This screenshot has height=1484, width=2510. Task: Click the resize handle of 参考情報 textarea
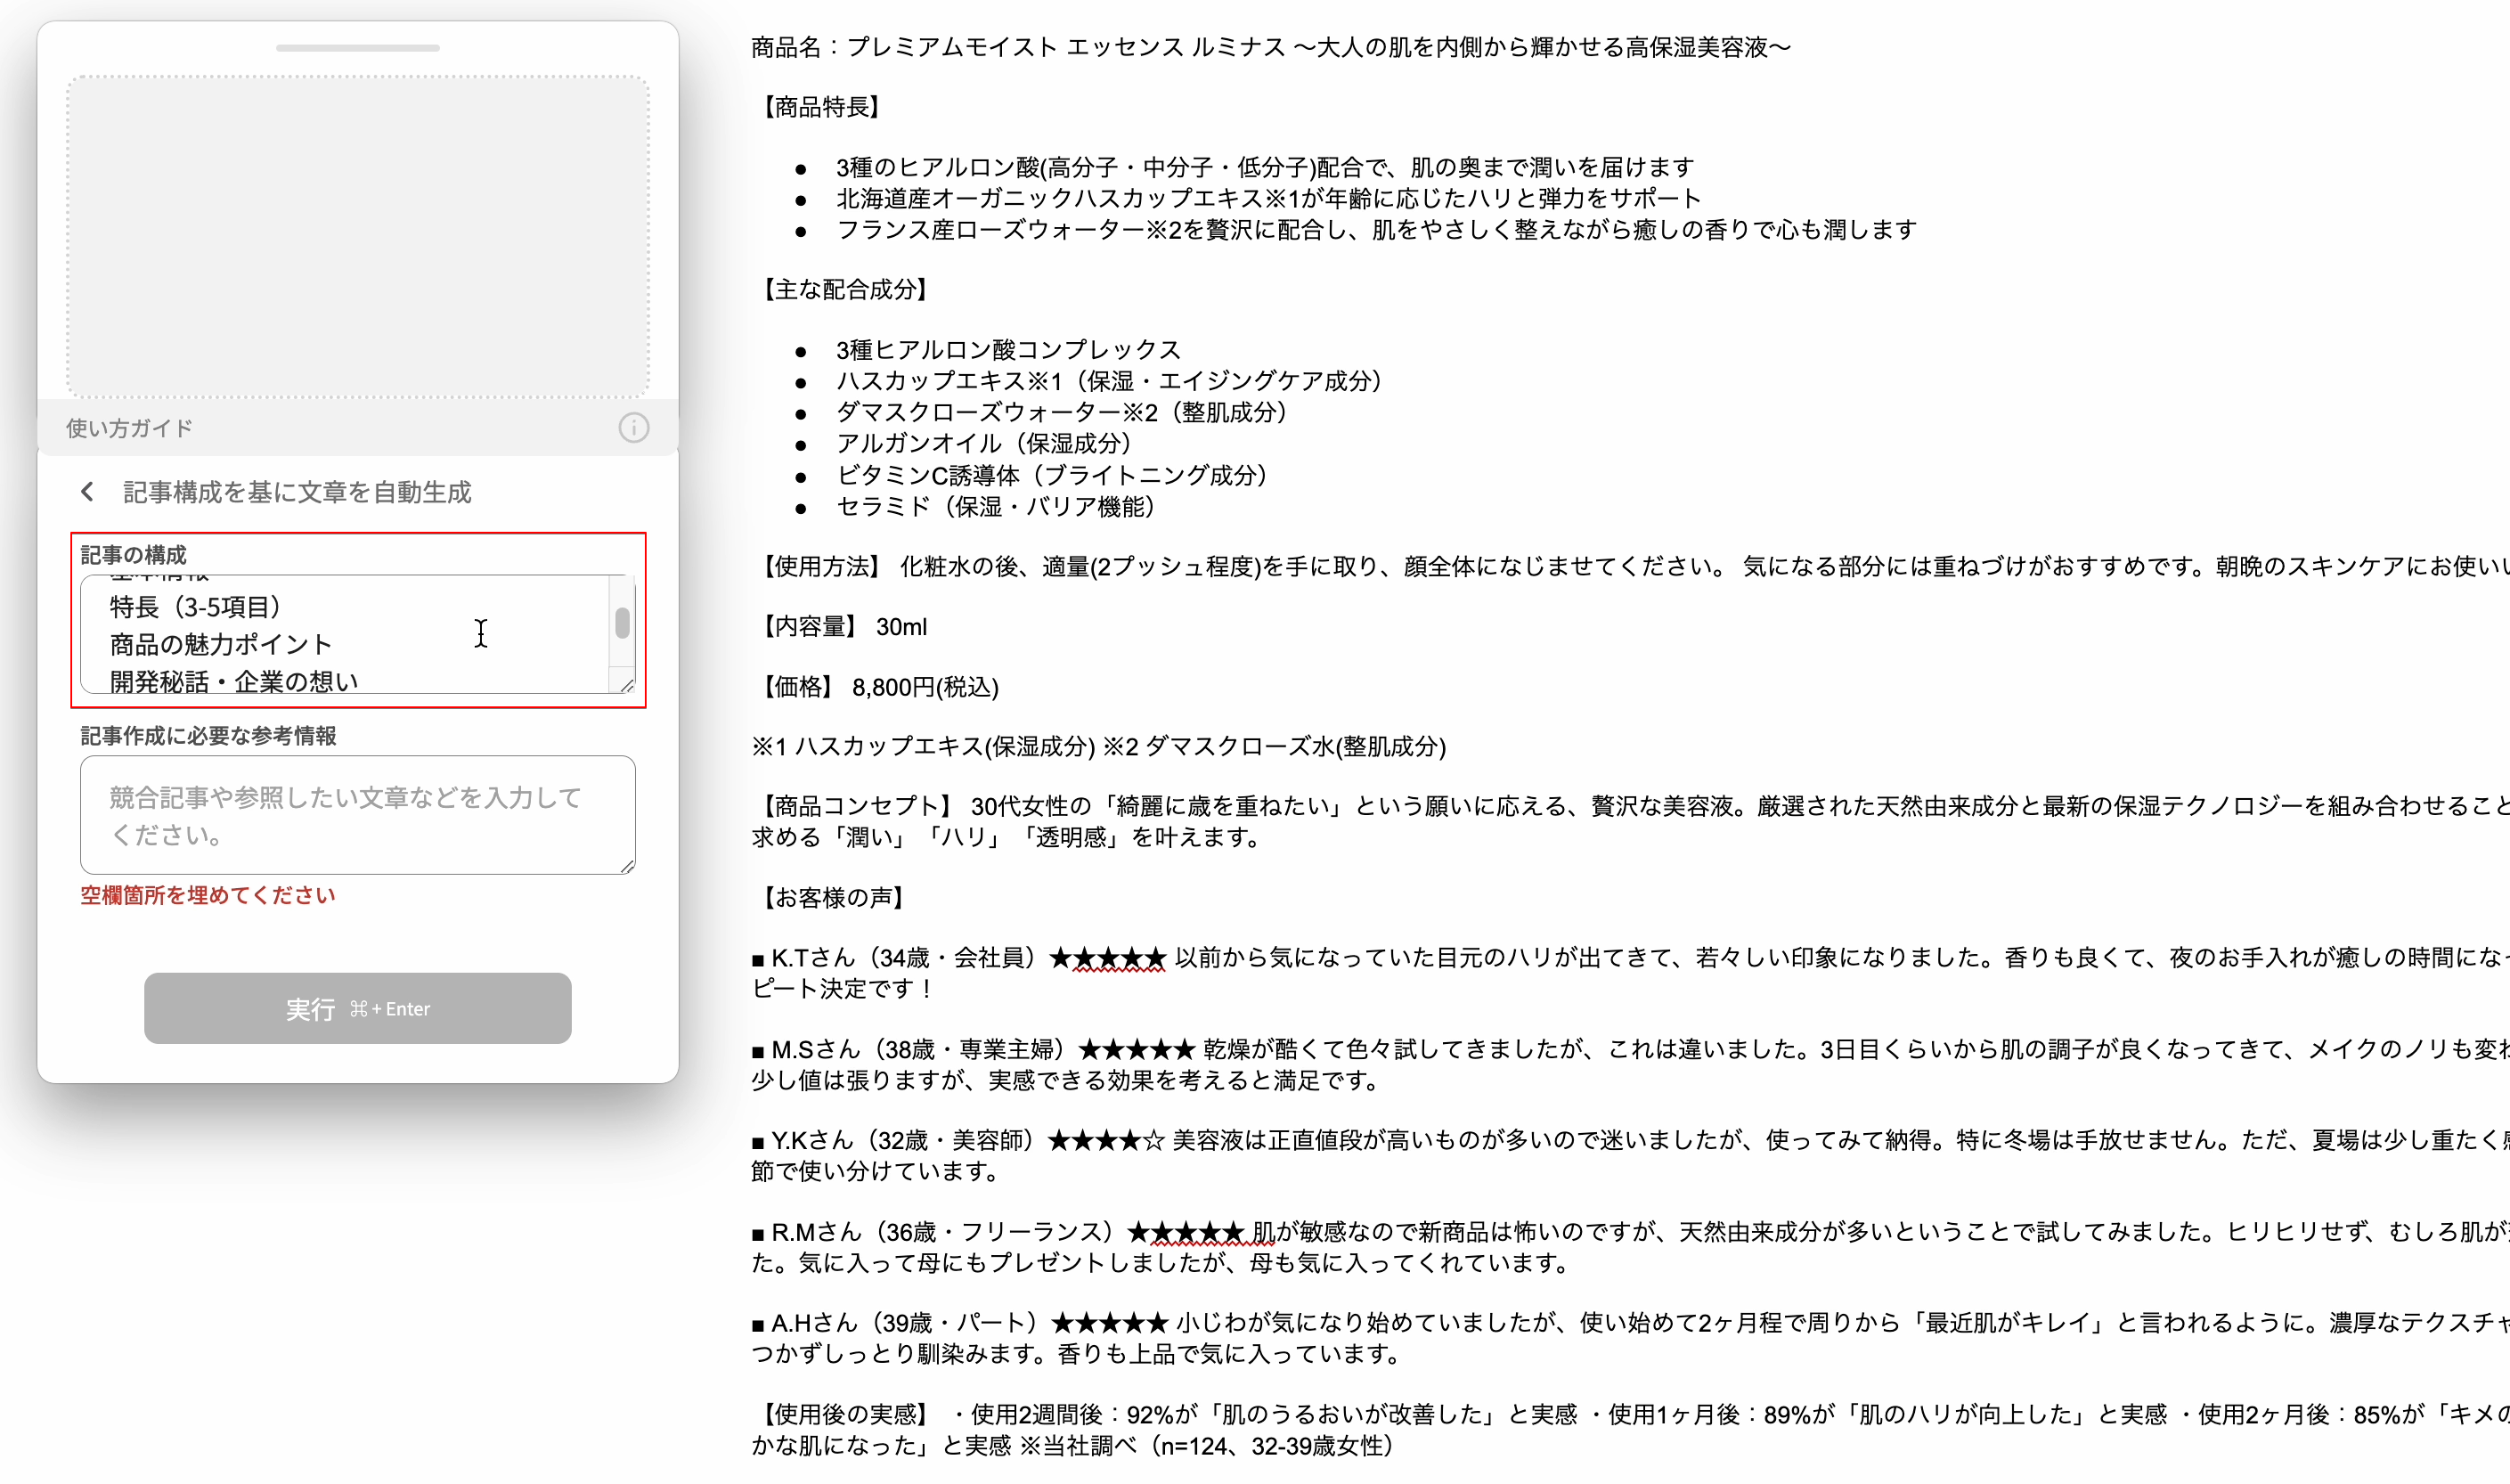[627, 866]
